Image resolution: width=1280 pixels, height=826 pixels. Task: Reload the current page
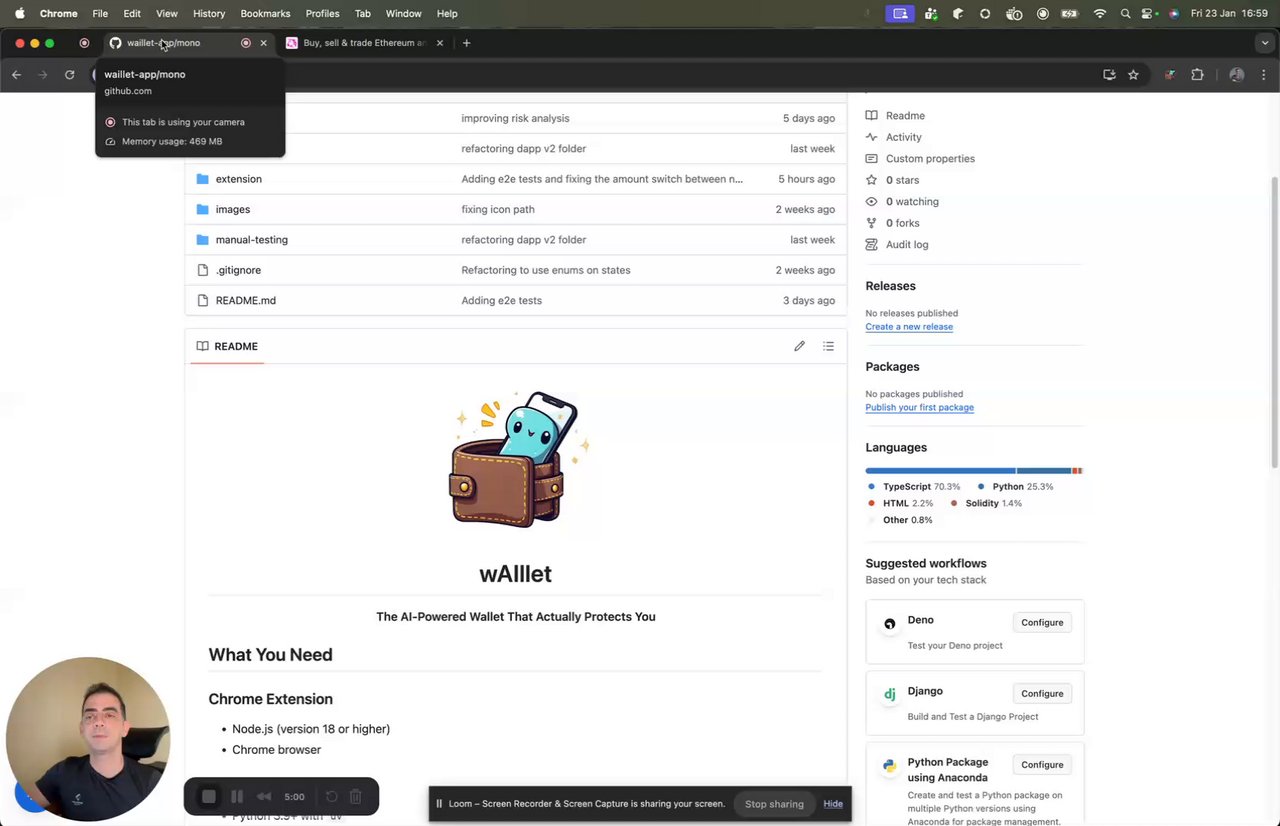pyautogui.click(x=69, y=74)
